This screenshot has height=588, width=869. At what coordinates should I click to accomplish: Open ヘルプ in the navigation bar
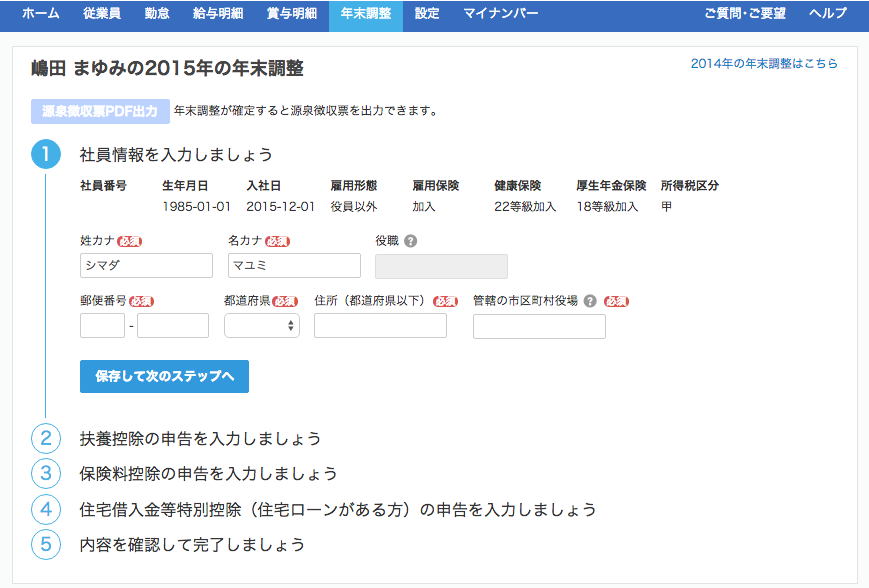[828, 13]
